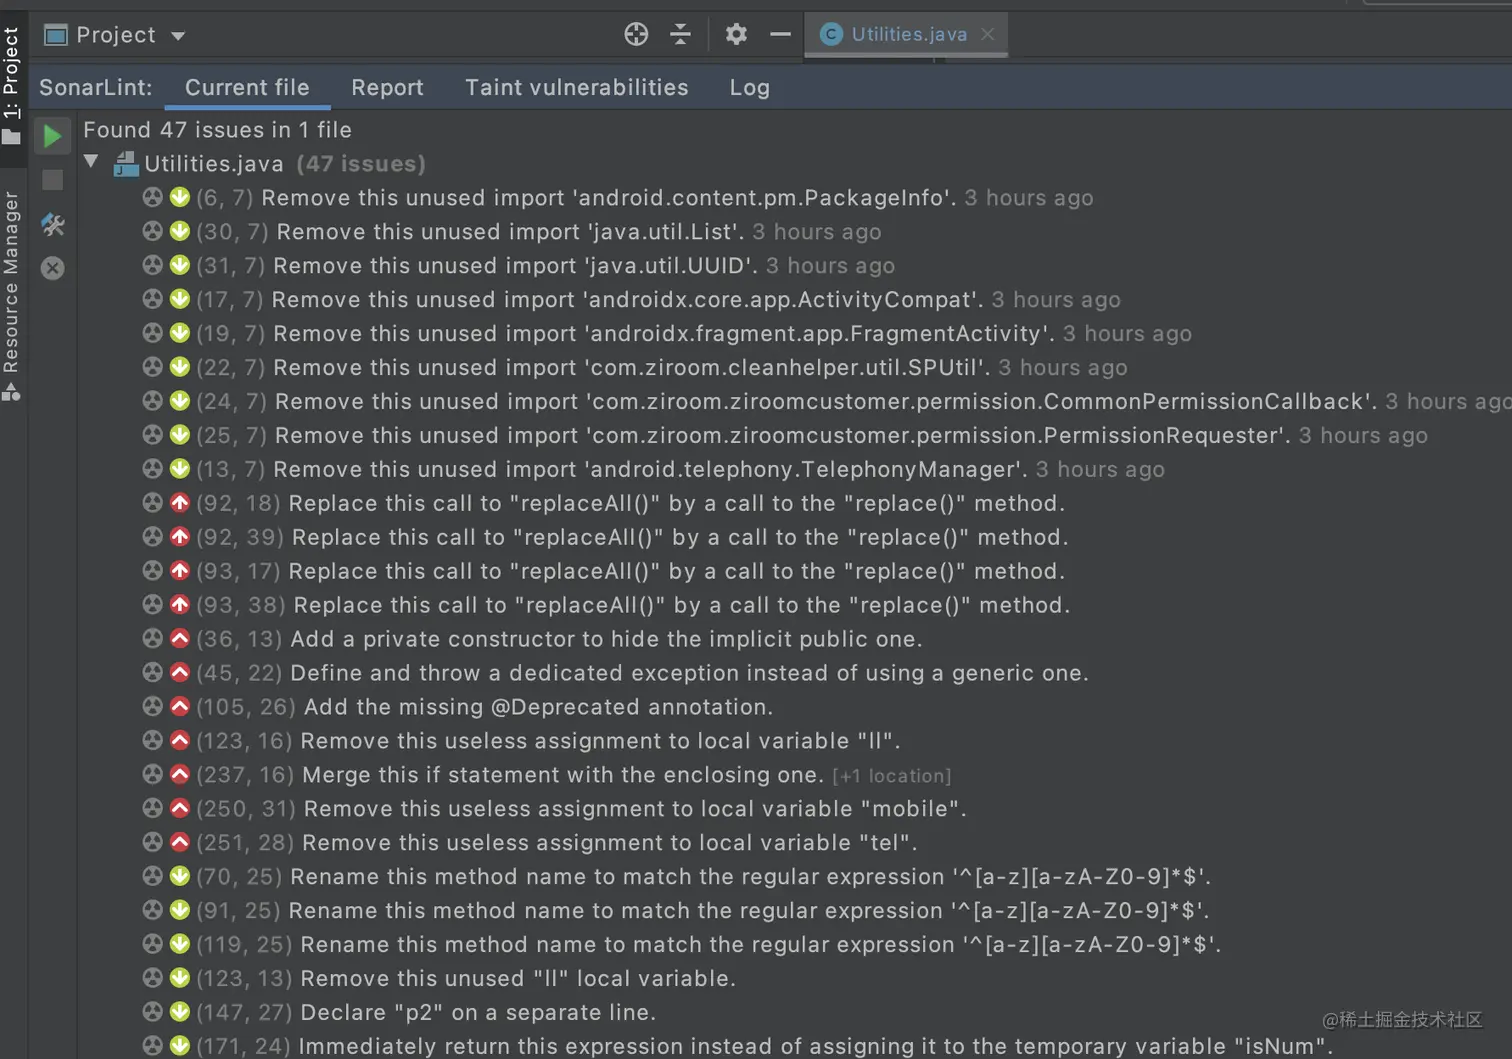Click the collapse all icon in Project toolbar
Viewport: 1512px width, 1059px height.
[x=680, y=35]
